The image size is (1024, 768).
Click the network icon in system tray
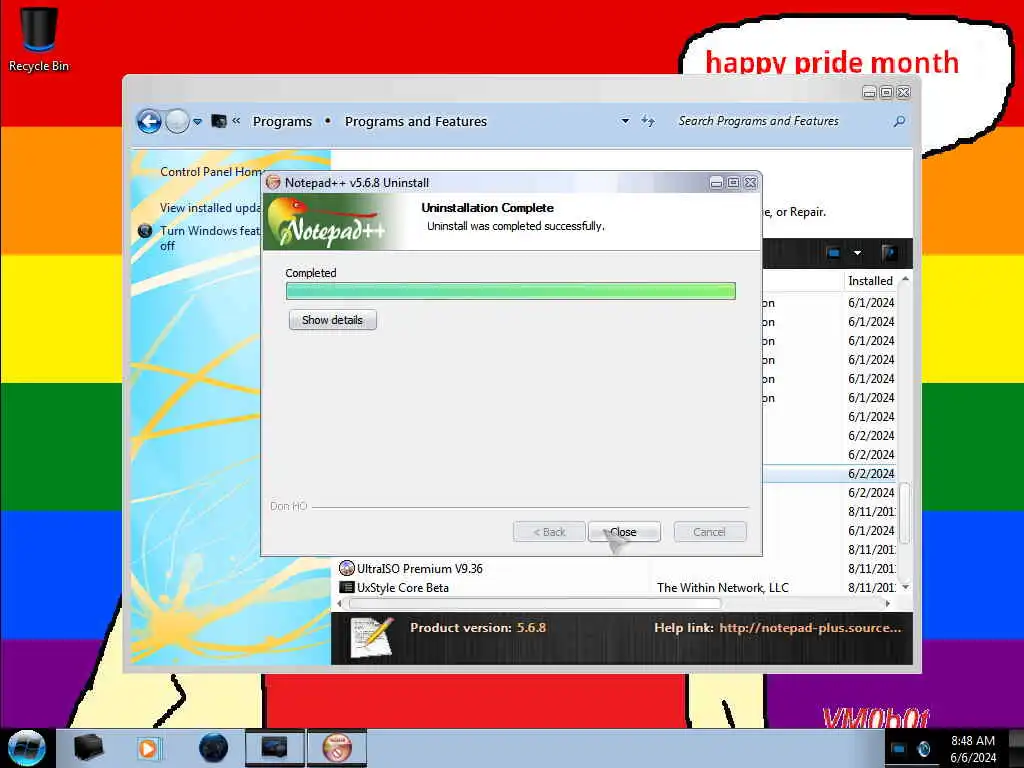(x=899, y=748)
